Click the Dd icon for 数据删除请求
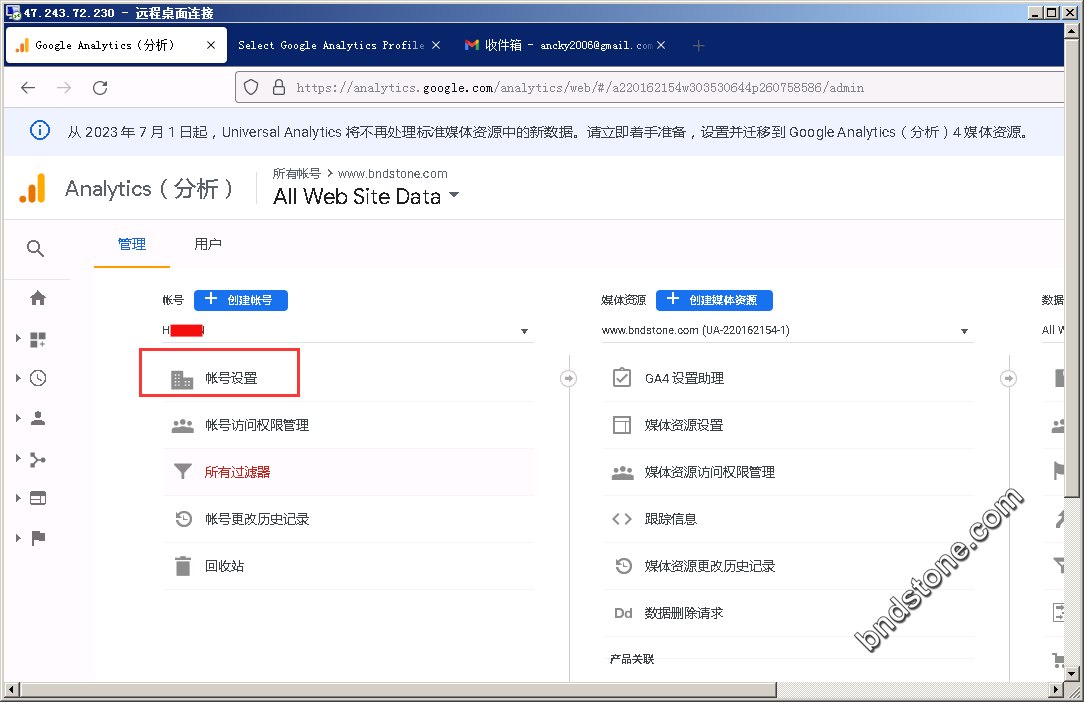The height and width of the screenshot is (702, 1084). 623,613
